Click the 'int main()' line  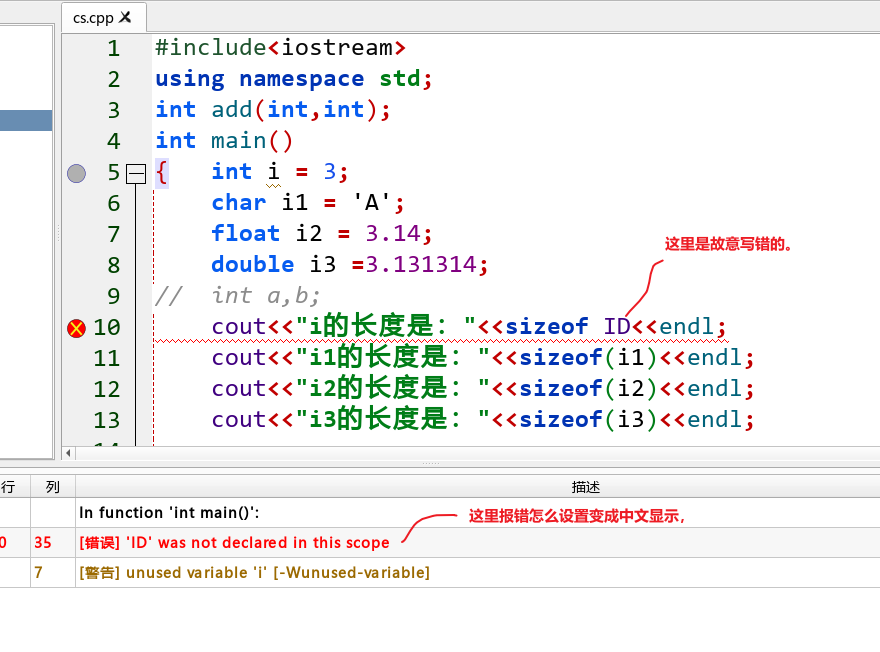224,141
